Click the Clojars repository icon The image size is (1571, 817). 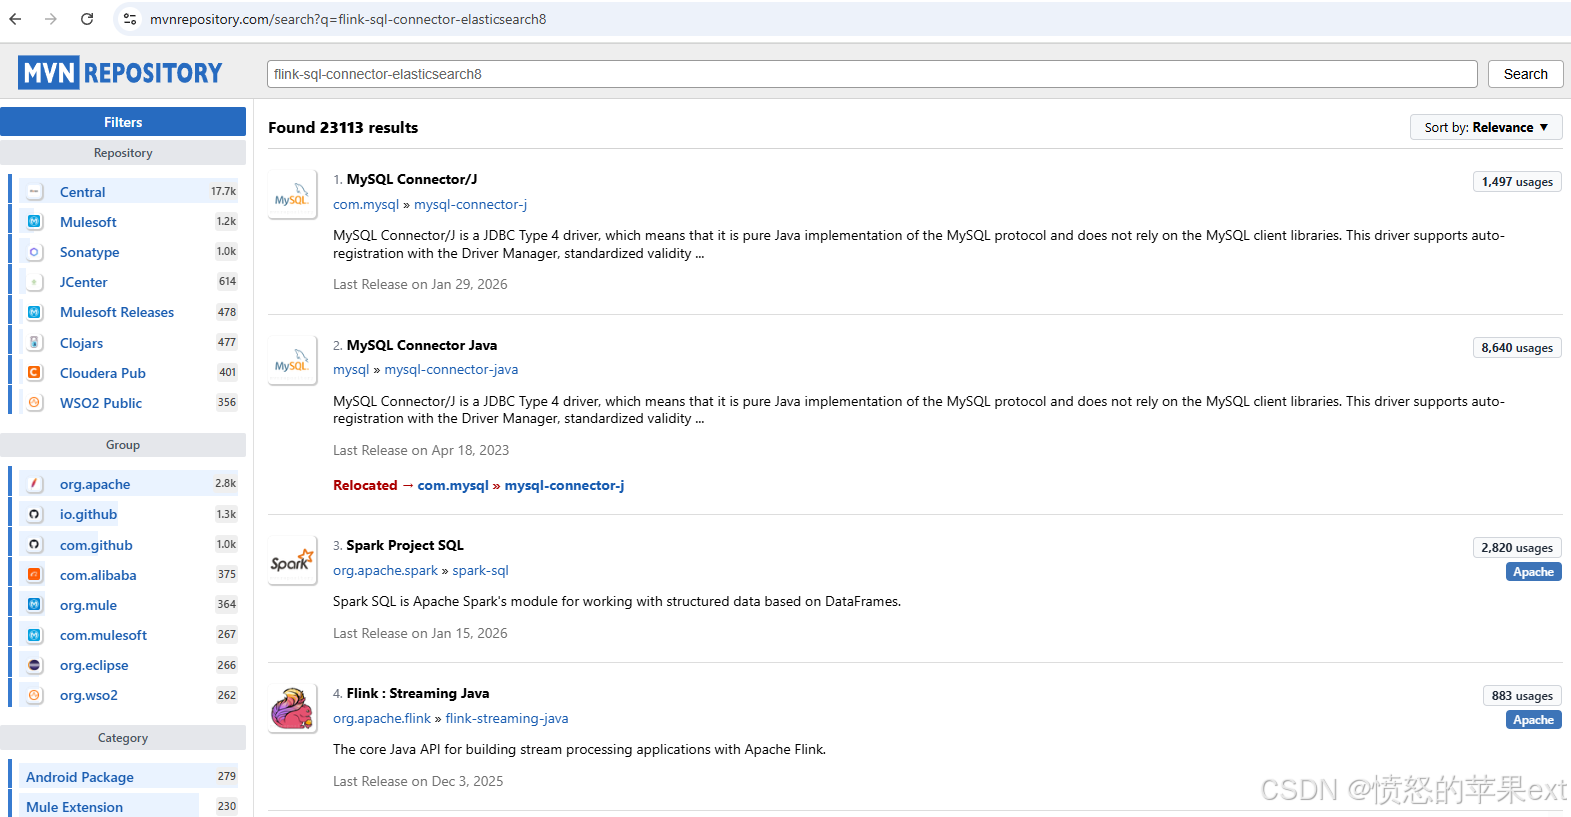tap(35, 343)
